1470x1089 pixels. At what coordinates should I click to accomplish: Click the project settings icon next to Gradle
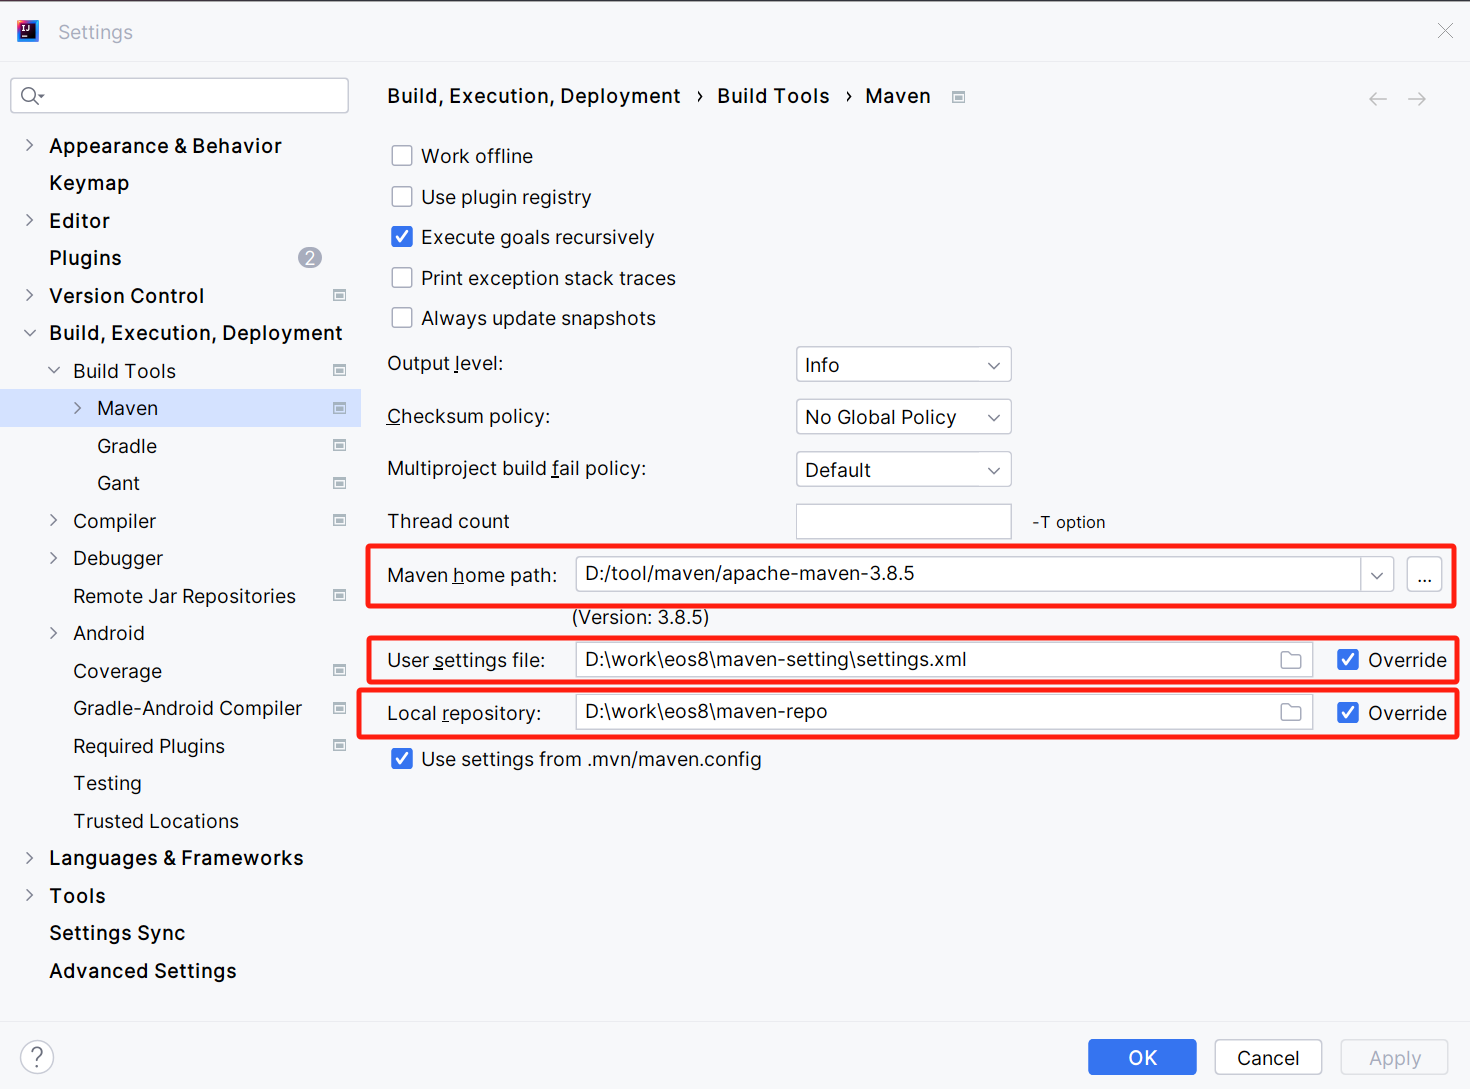(340, 446)
